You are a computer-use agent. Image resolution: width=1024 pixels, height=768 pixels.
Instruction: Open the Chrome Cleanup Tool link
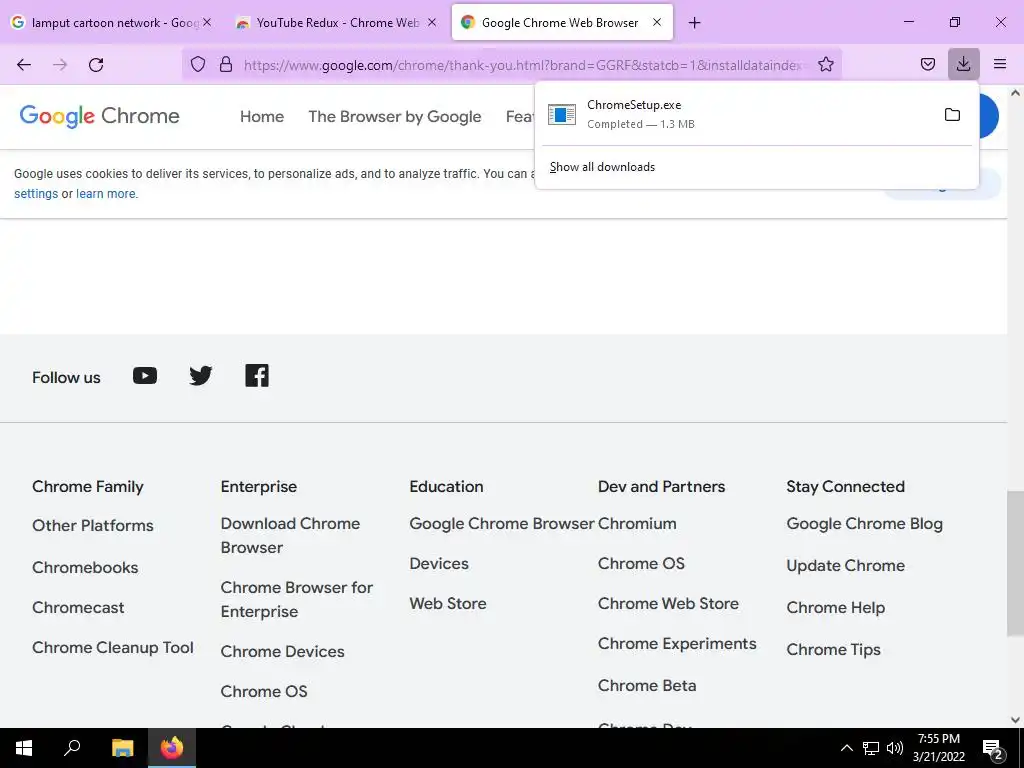click(112, 648)
